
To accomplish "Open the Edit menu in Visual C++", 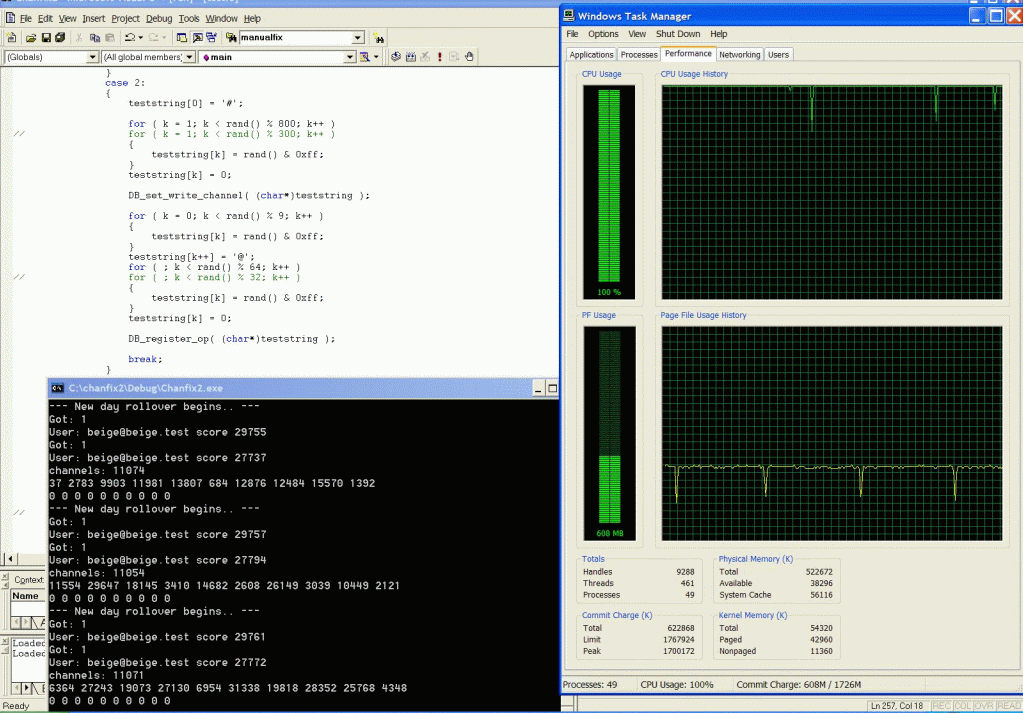I will [45, 18].
